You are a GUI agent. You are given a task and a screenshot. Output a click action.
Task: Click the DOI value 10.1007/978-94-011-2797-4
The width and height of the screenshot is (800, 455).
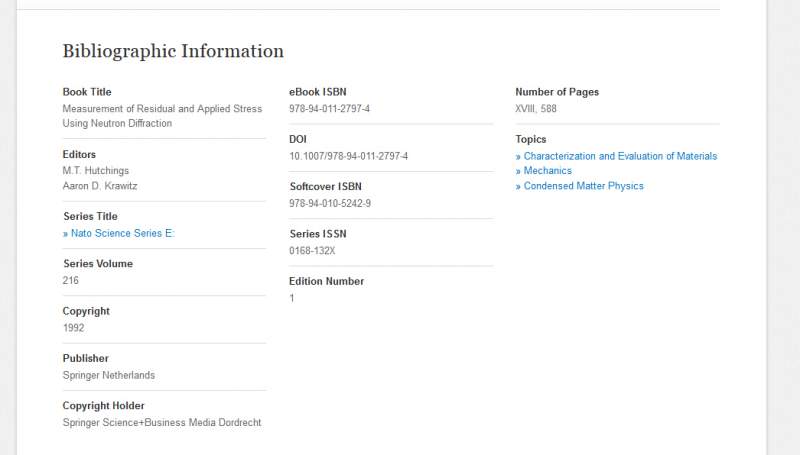click(x=348, y=156)
